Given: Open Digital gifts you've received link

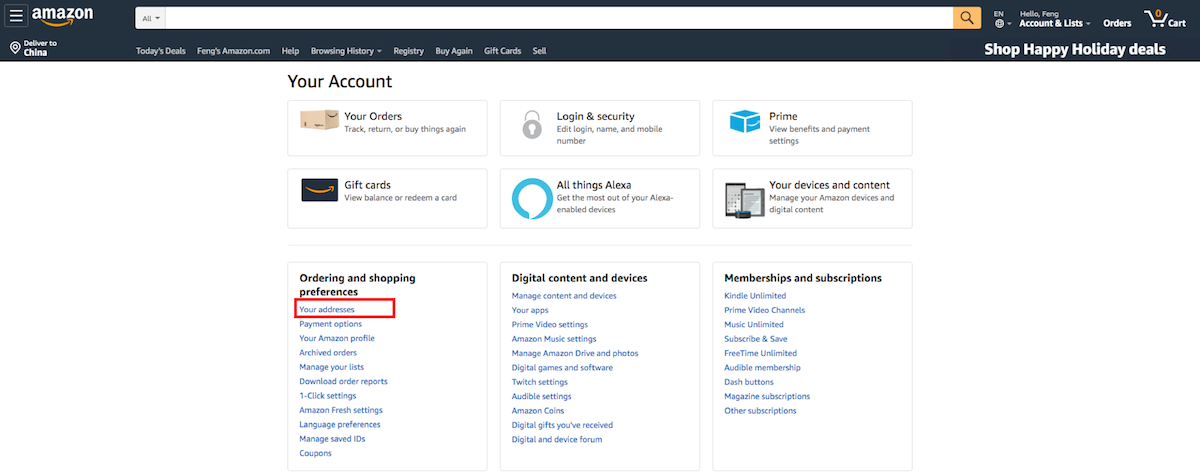Looking at the screenshot, I should coord(562,425).
